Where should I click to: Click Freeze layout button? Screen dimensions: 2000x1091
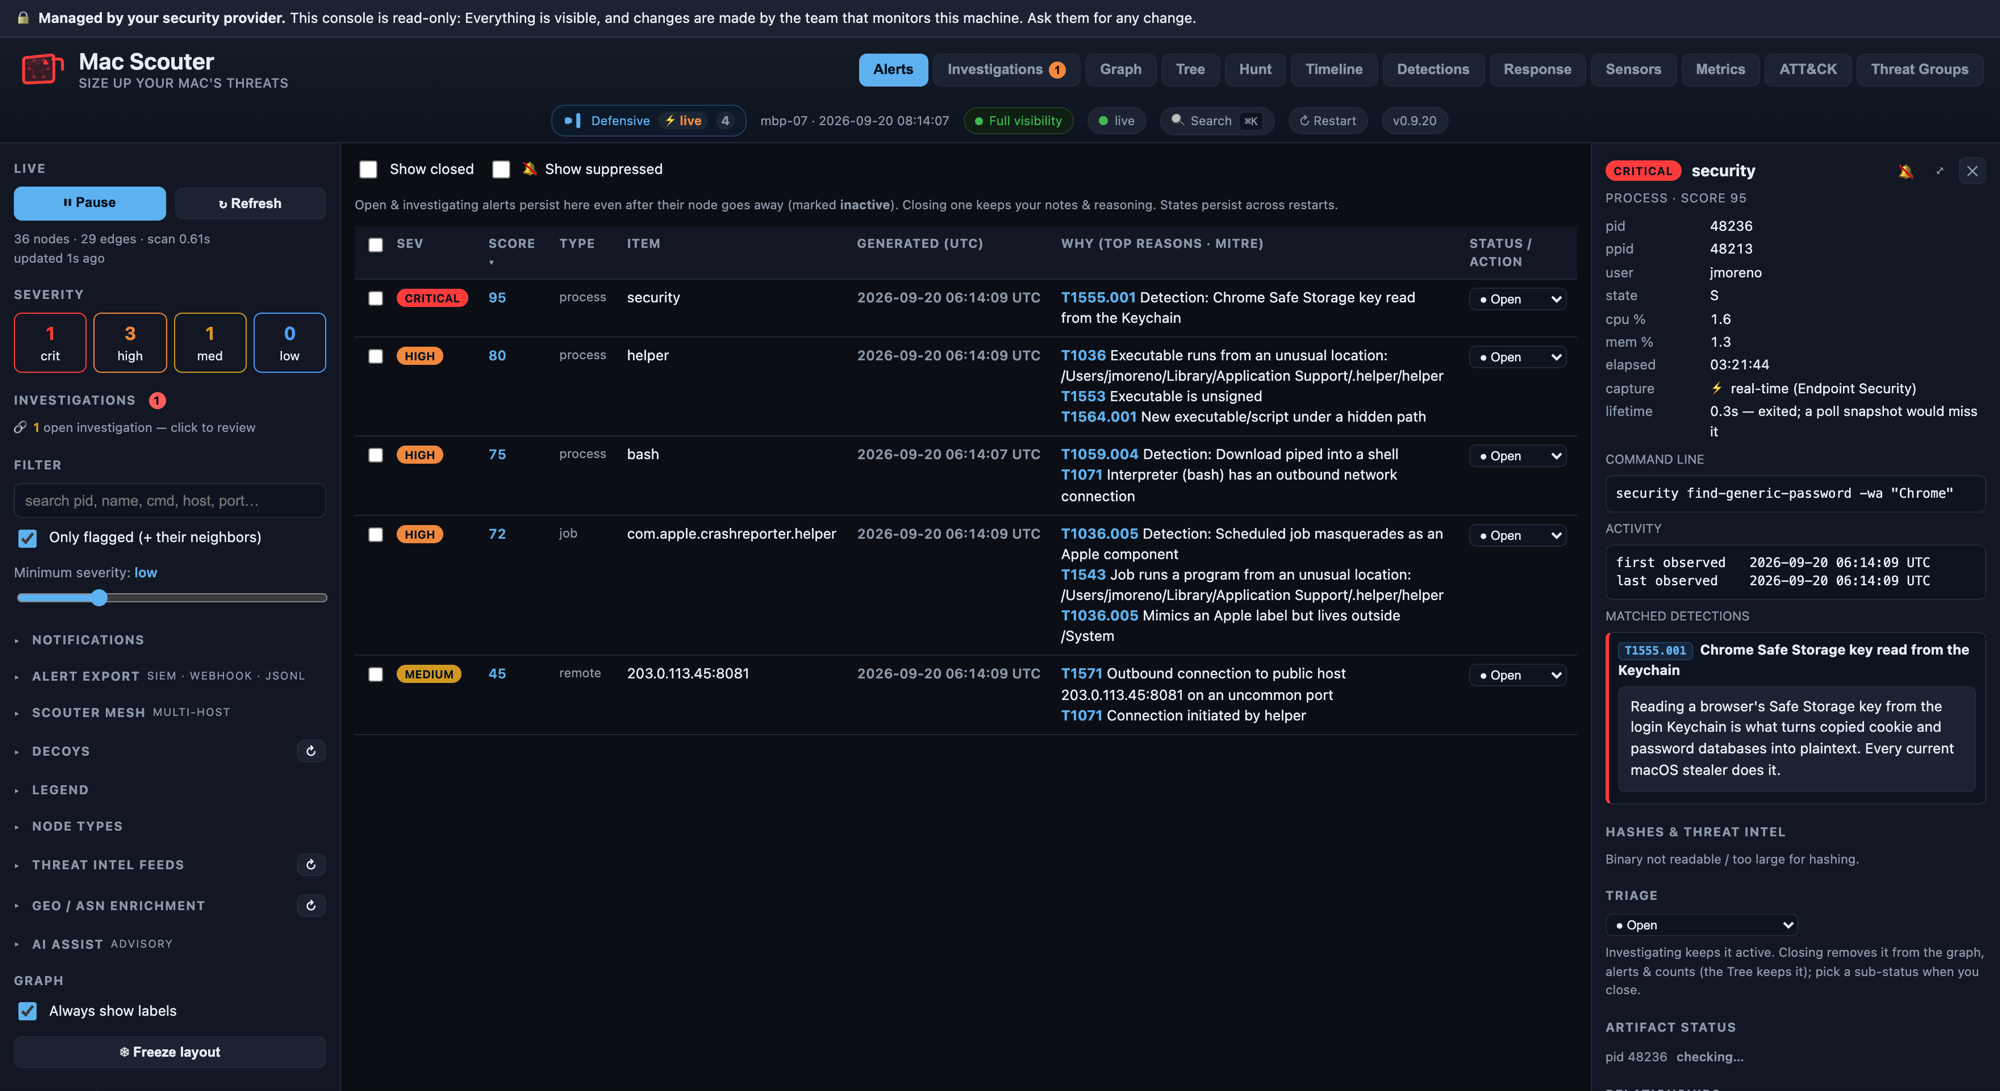(x=169, y=1052)
